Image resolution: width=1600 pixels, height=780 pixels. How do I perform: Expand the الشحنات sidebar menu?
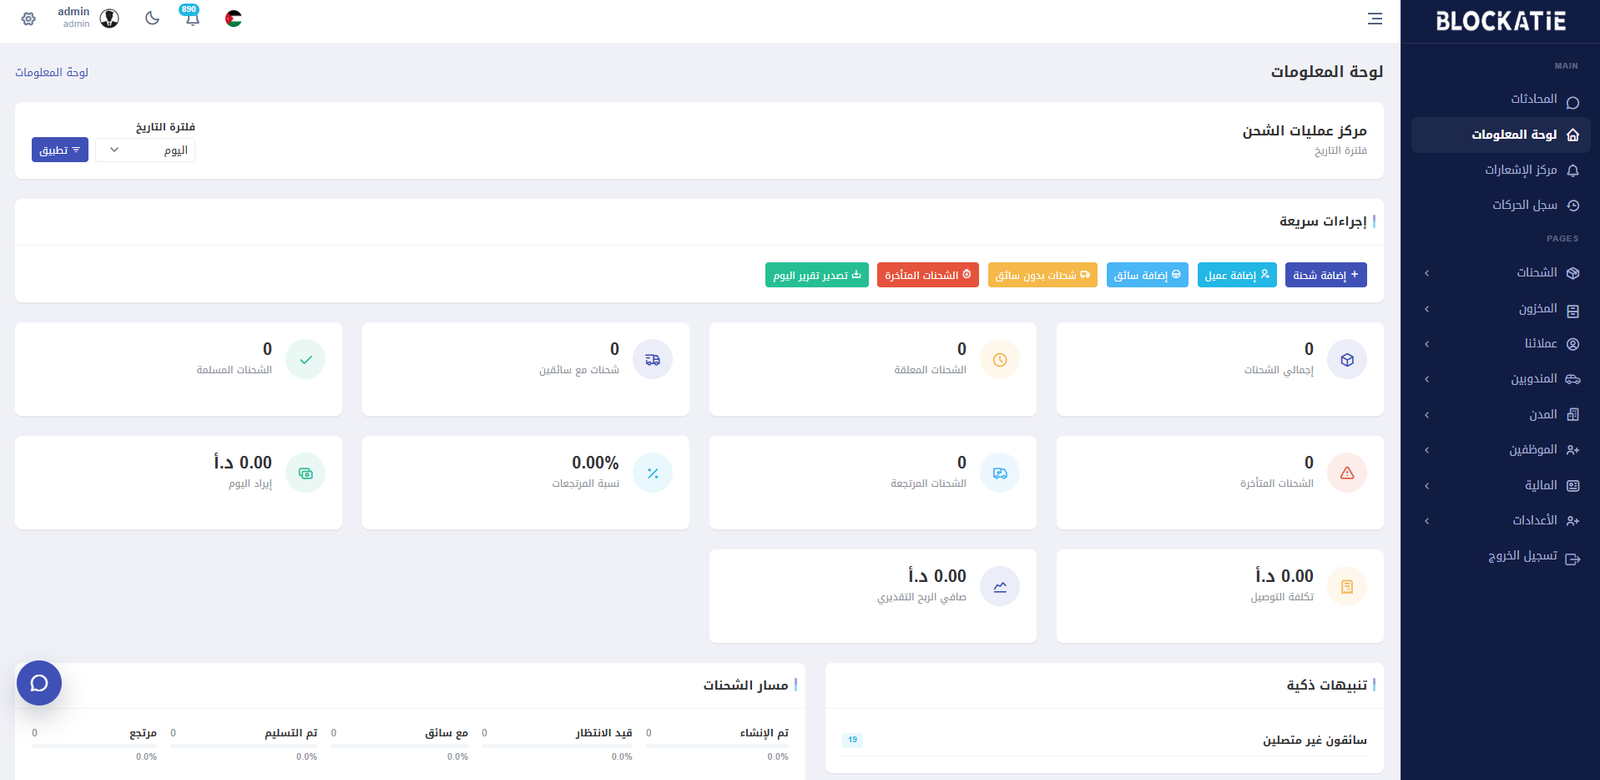click(1500, 272)
